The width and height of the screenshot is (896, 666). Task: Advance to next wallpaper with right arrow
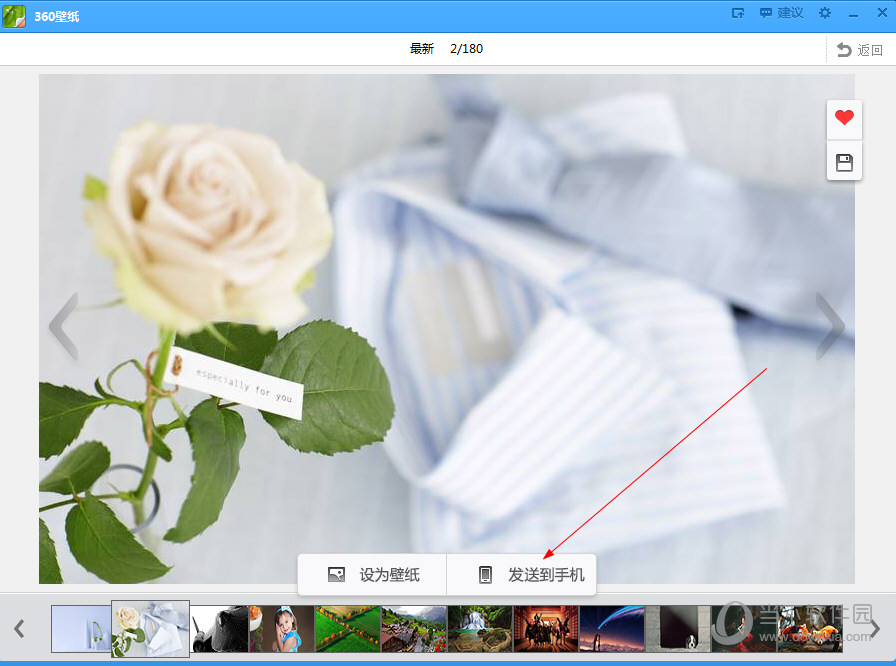[x=831, y=326]
